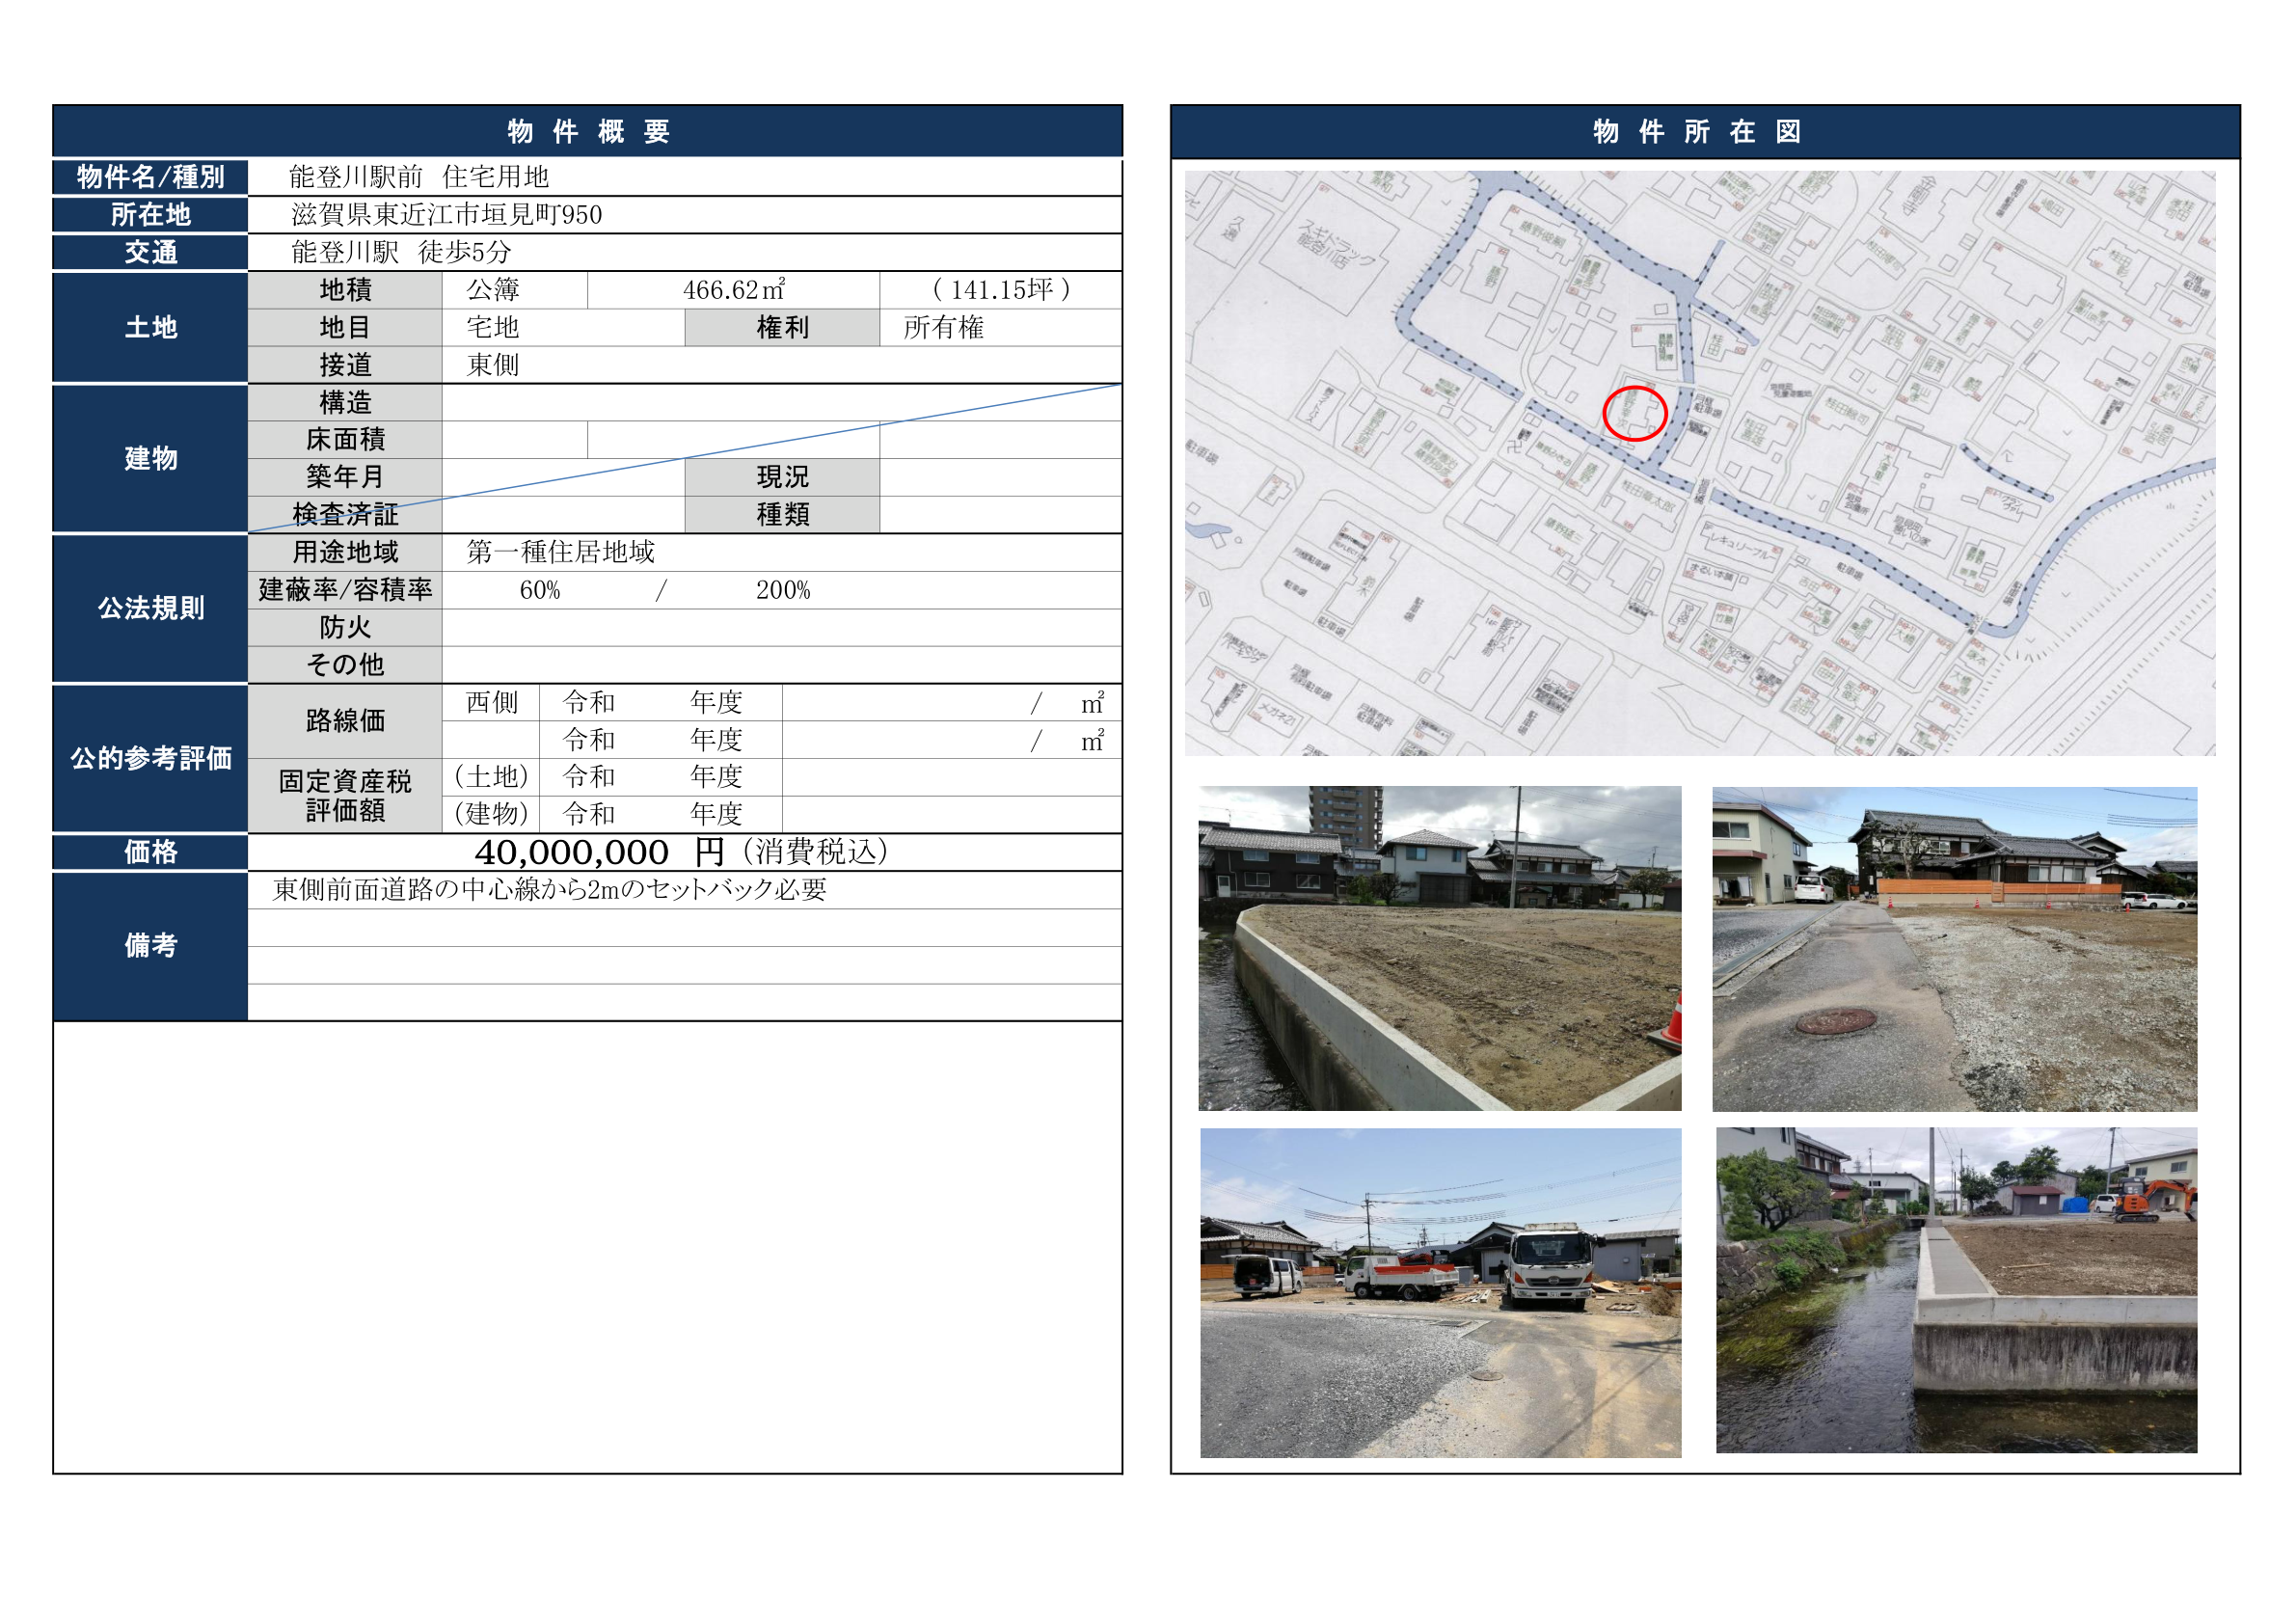Image resolution: width=2296 pixels, height=1624 pixels.
Task: Click the setback remark text in 備考
Action: click(x=549, y=890)
